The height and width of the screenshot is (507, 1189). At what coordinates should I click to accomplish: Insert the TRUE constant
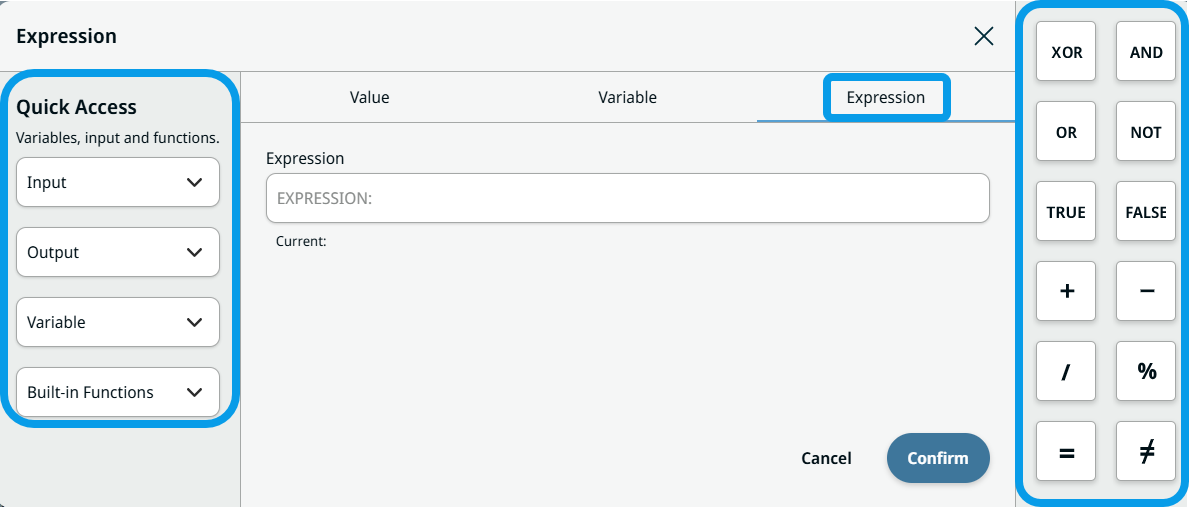tap(1066, 212)
